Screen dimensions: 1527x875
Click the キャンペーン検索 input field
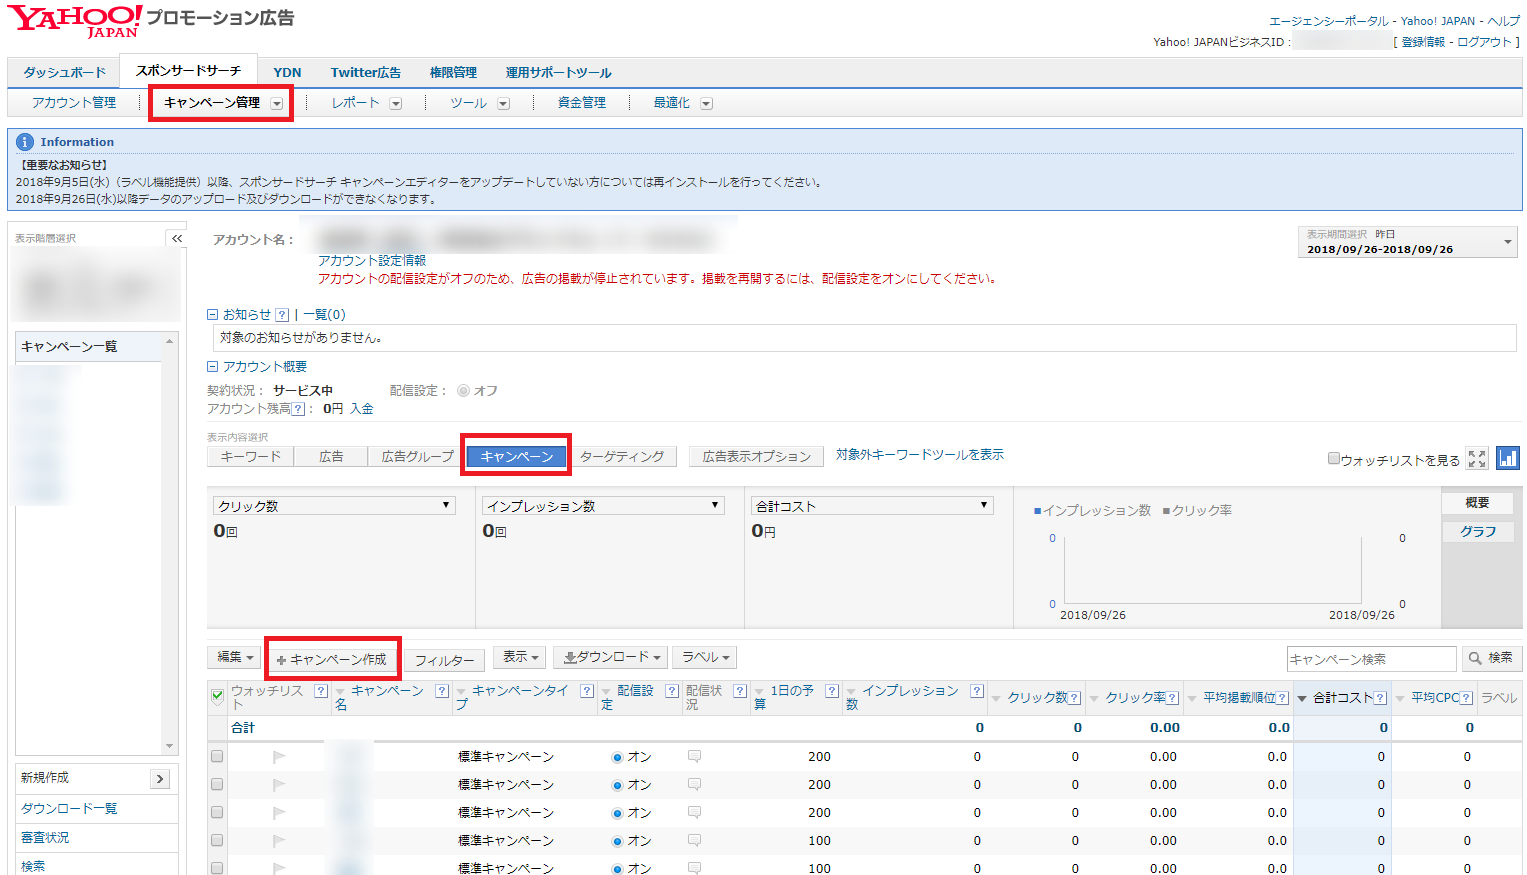pos(1371,659)
